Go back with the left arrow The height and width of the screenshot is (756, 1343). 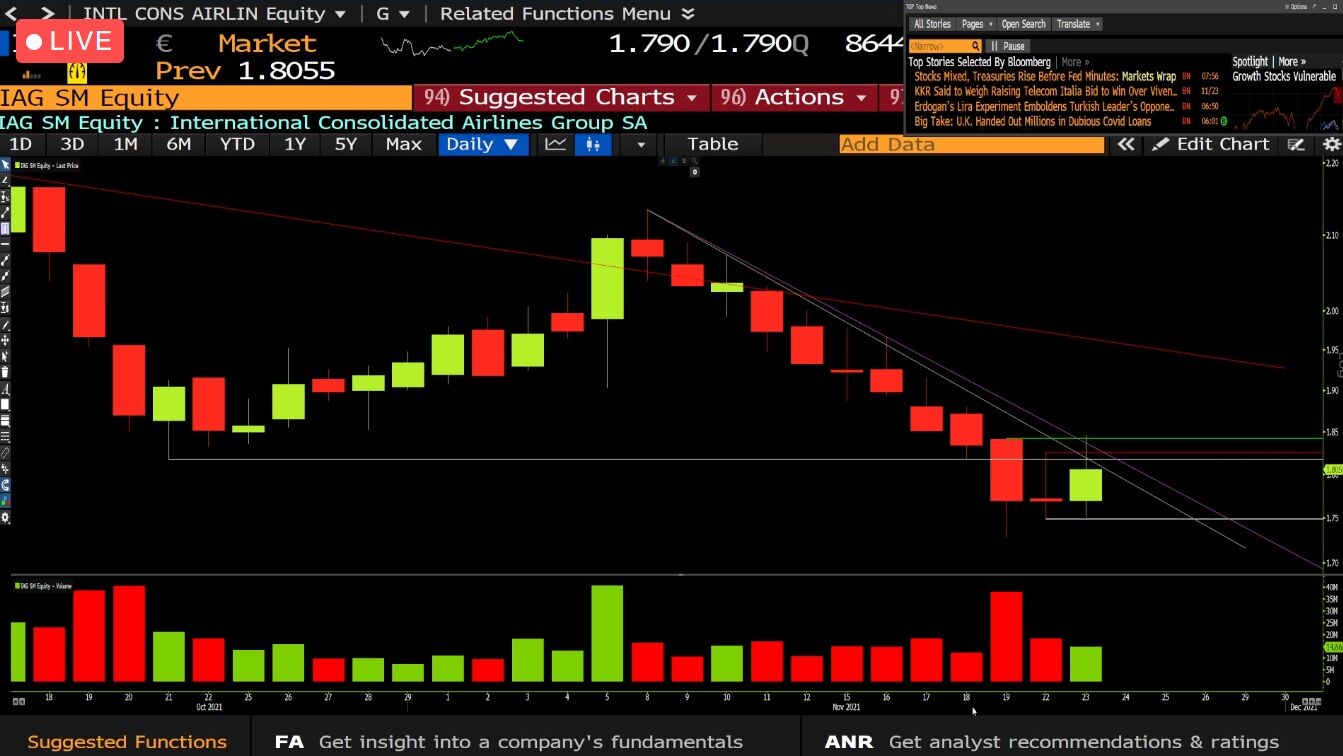point(12,13)
